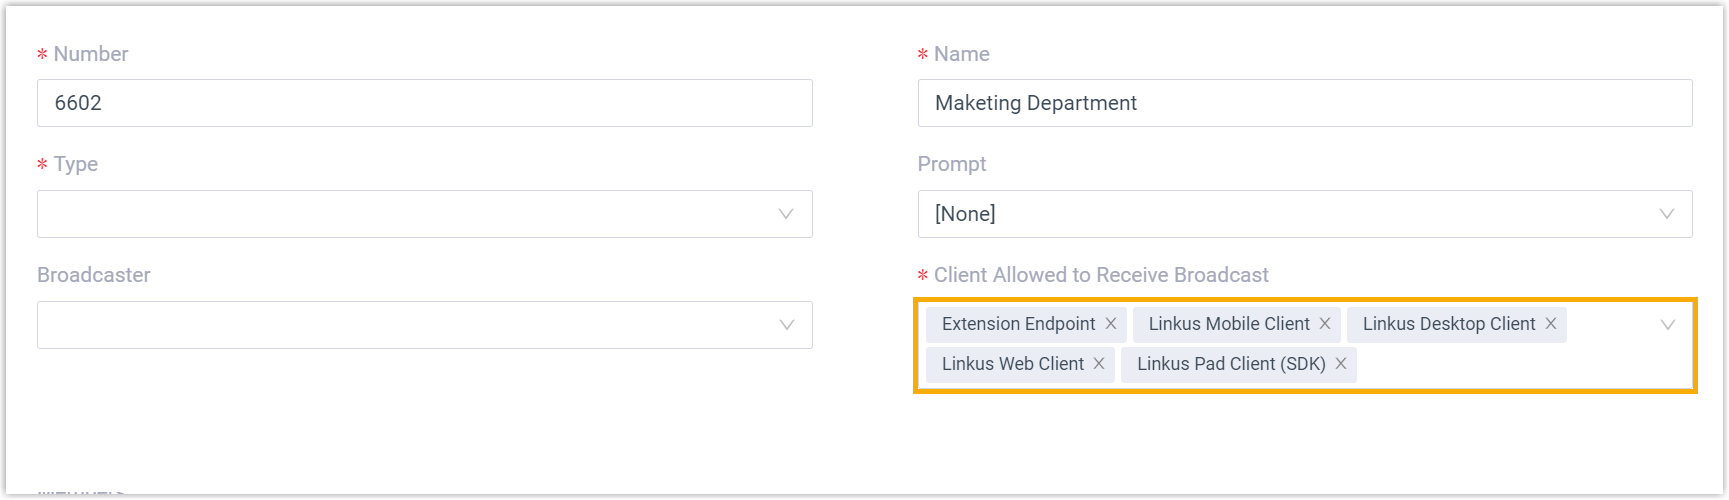This screenshot has height=500, width=1729.
Task: Click the Client Allowed to Receive Broadcast label
Action: pos(1100,275)
